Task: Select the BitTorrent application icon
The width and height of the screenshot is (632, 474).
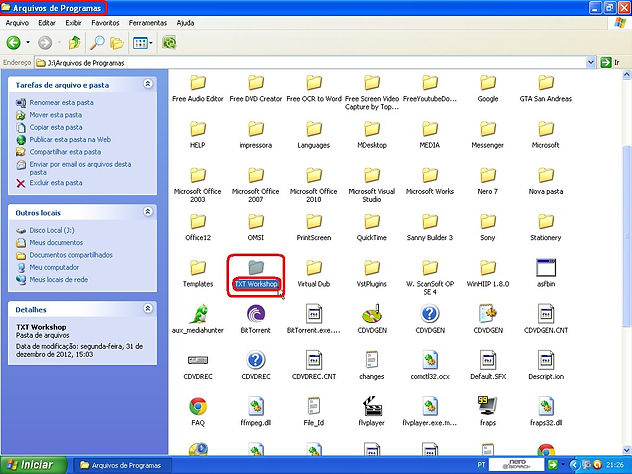Action: pyautogui.click(x=256, y=319)
